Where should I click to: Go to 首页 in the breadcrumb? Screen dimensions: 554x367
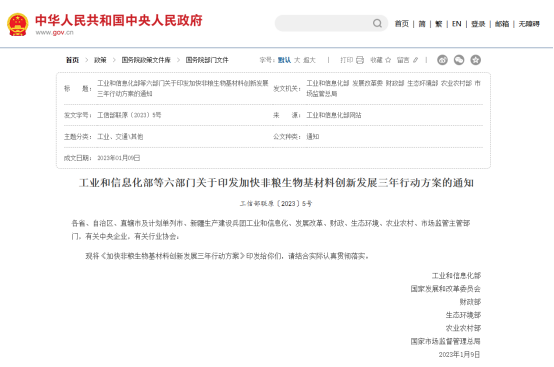pyautogui.click(x=72, y=60)
